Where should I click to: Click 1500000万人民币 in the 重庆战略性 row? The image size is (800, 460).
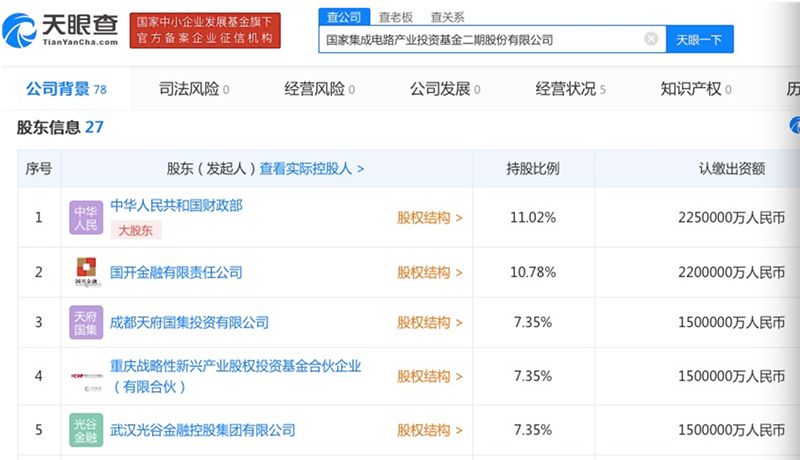coord(732,376)
